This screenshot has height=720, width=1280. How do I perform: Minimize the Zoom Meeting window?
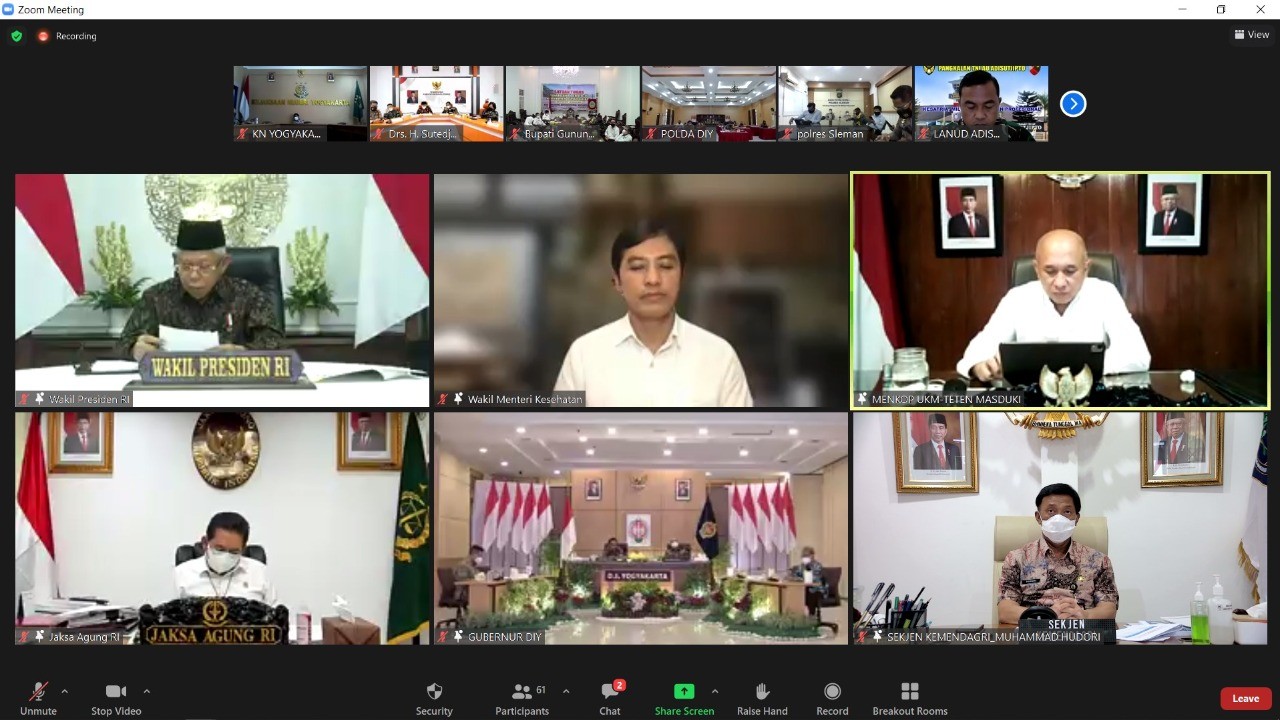(1181, 9)
